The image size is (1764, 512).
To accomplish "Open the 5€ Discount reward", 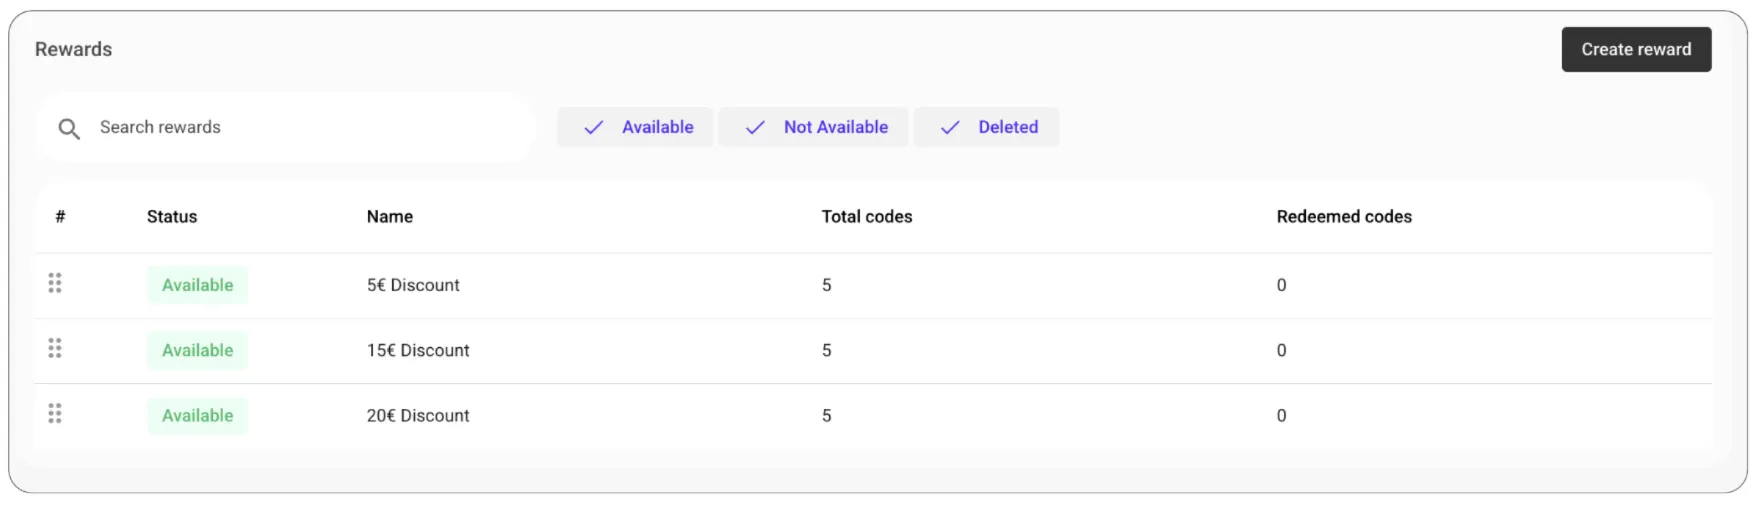I will click(x=413, y=286).
